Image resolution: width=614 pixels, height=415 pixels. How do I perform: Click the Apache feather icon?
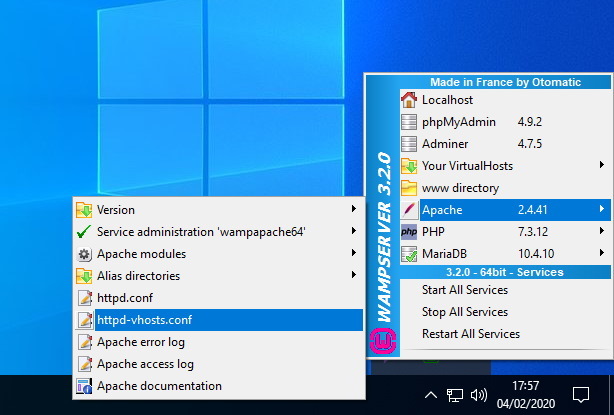pyautogui.click(x=408, y=210)
